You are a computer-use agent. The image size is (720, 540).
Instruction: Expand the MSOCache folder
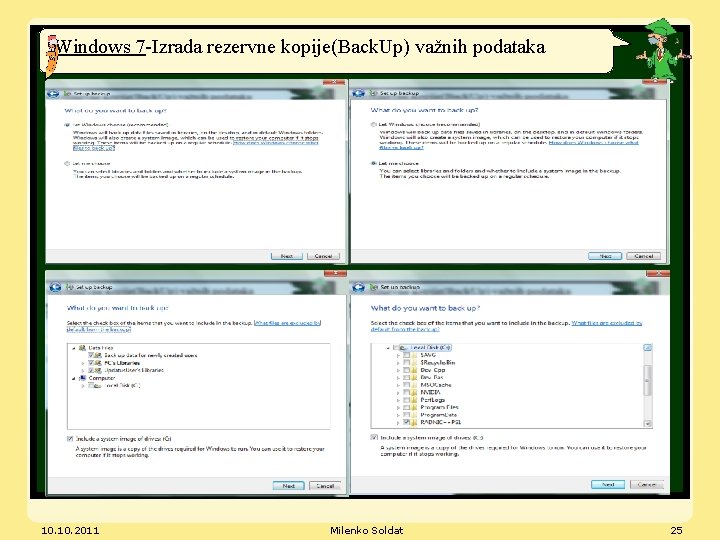click(x=398, y=385)
